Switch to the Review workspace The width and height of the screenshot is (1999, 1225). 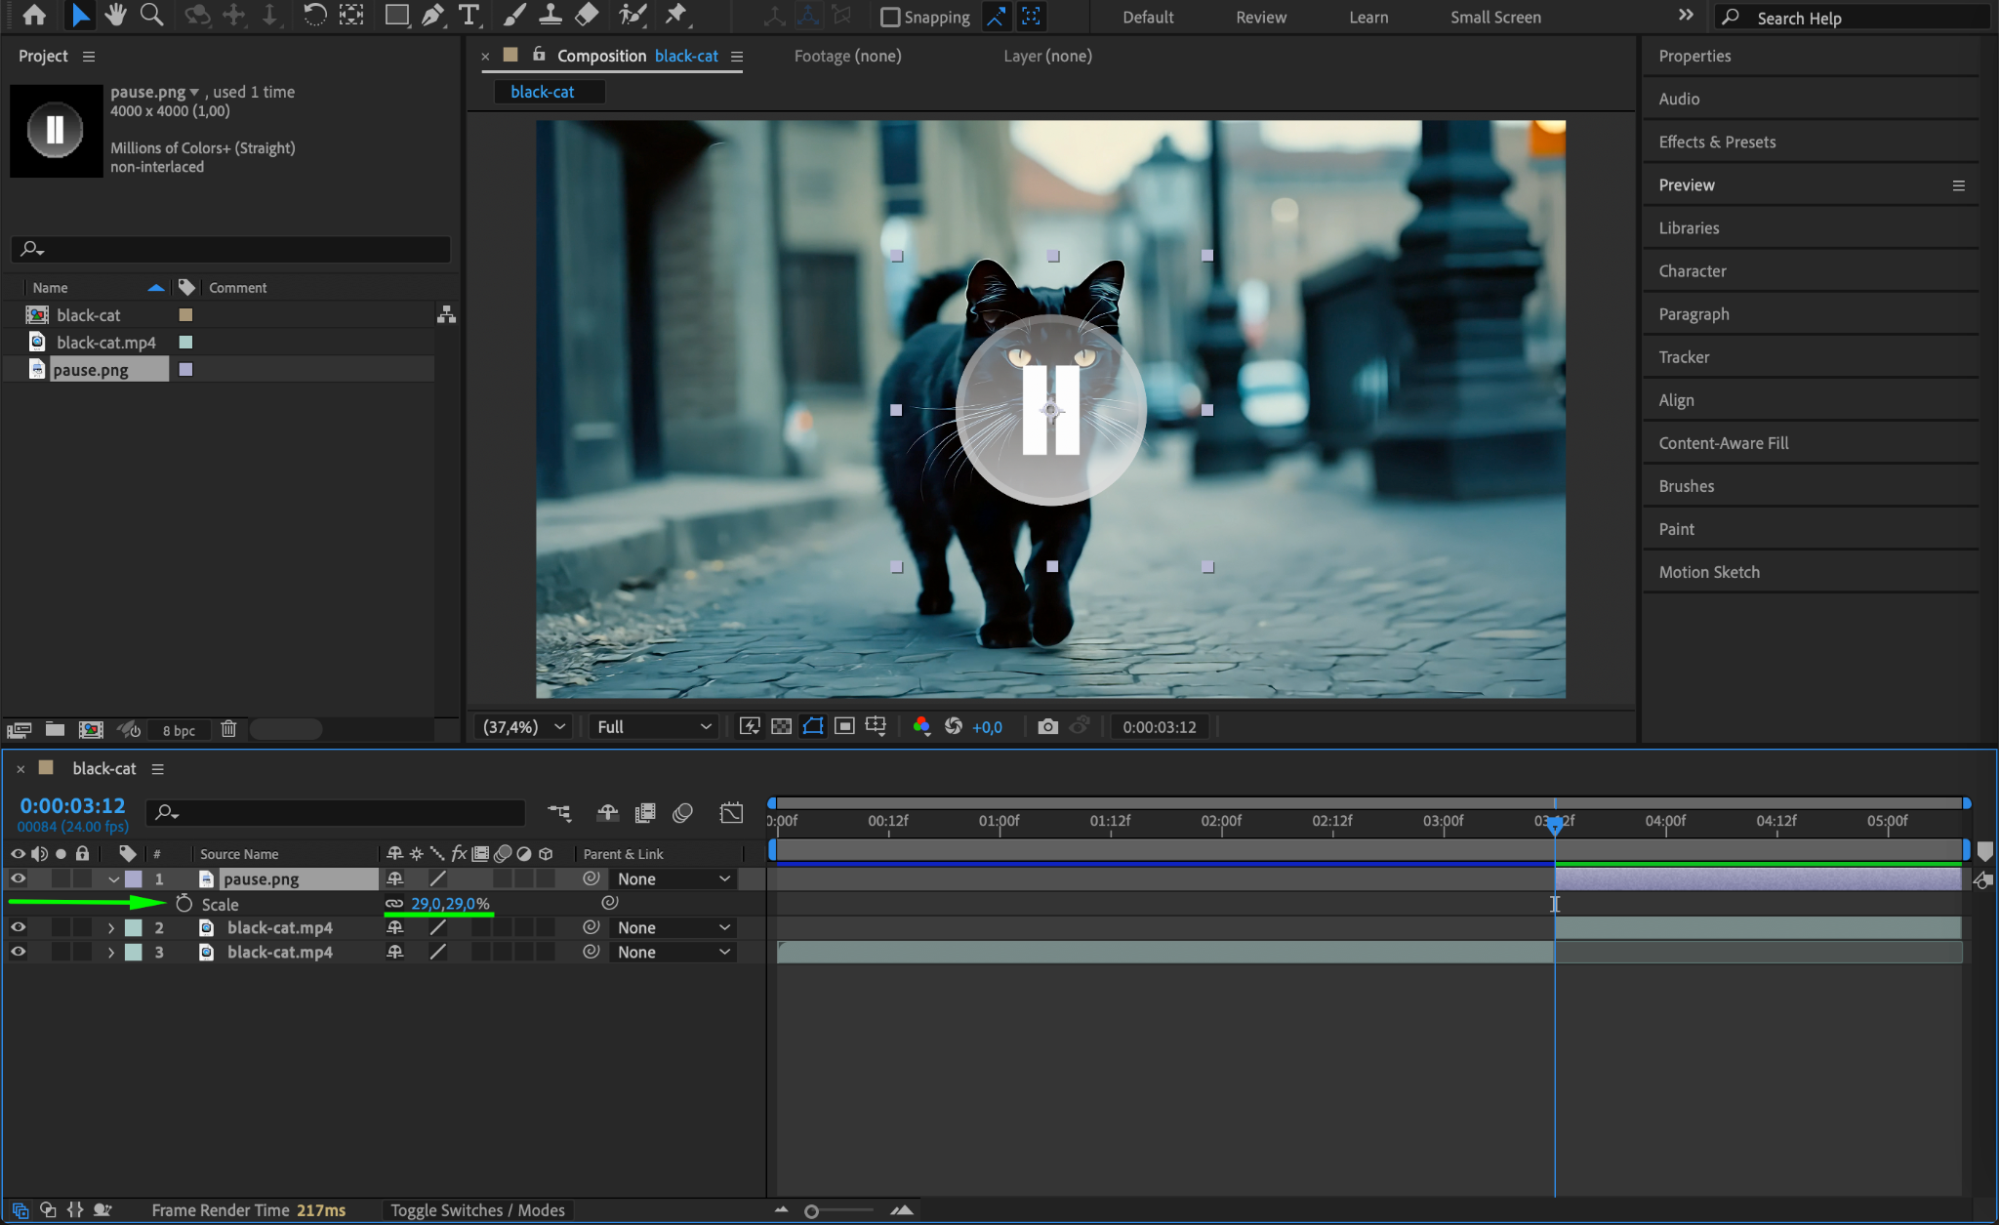click(1260, 17)
